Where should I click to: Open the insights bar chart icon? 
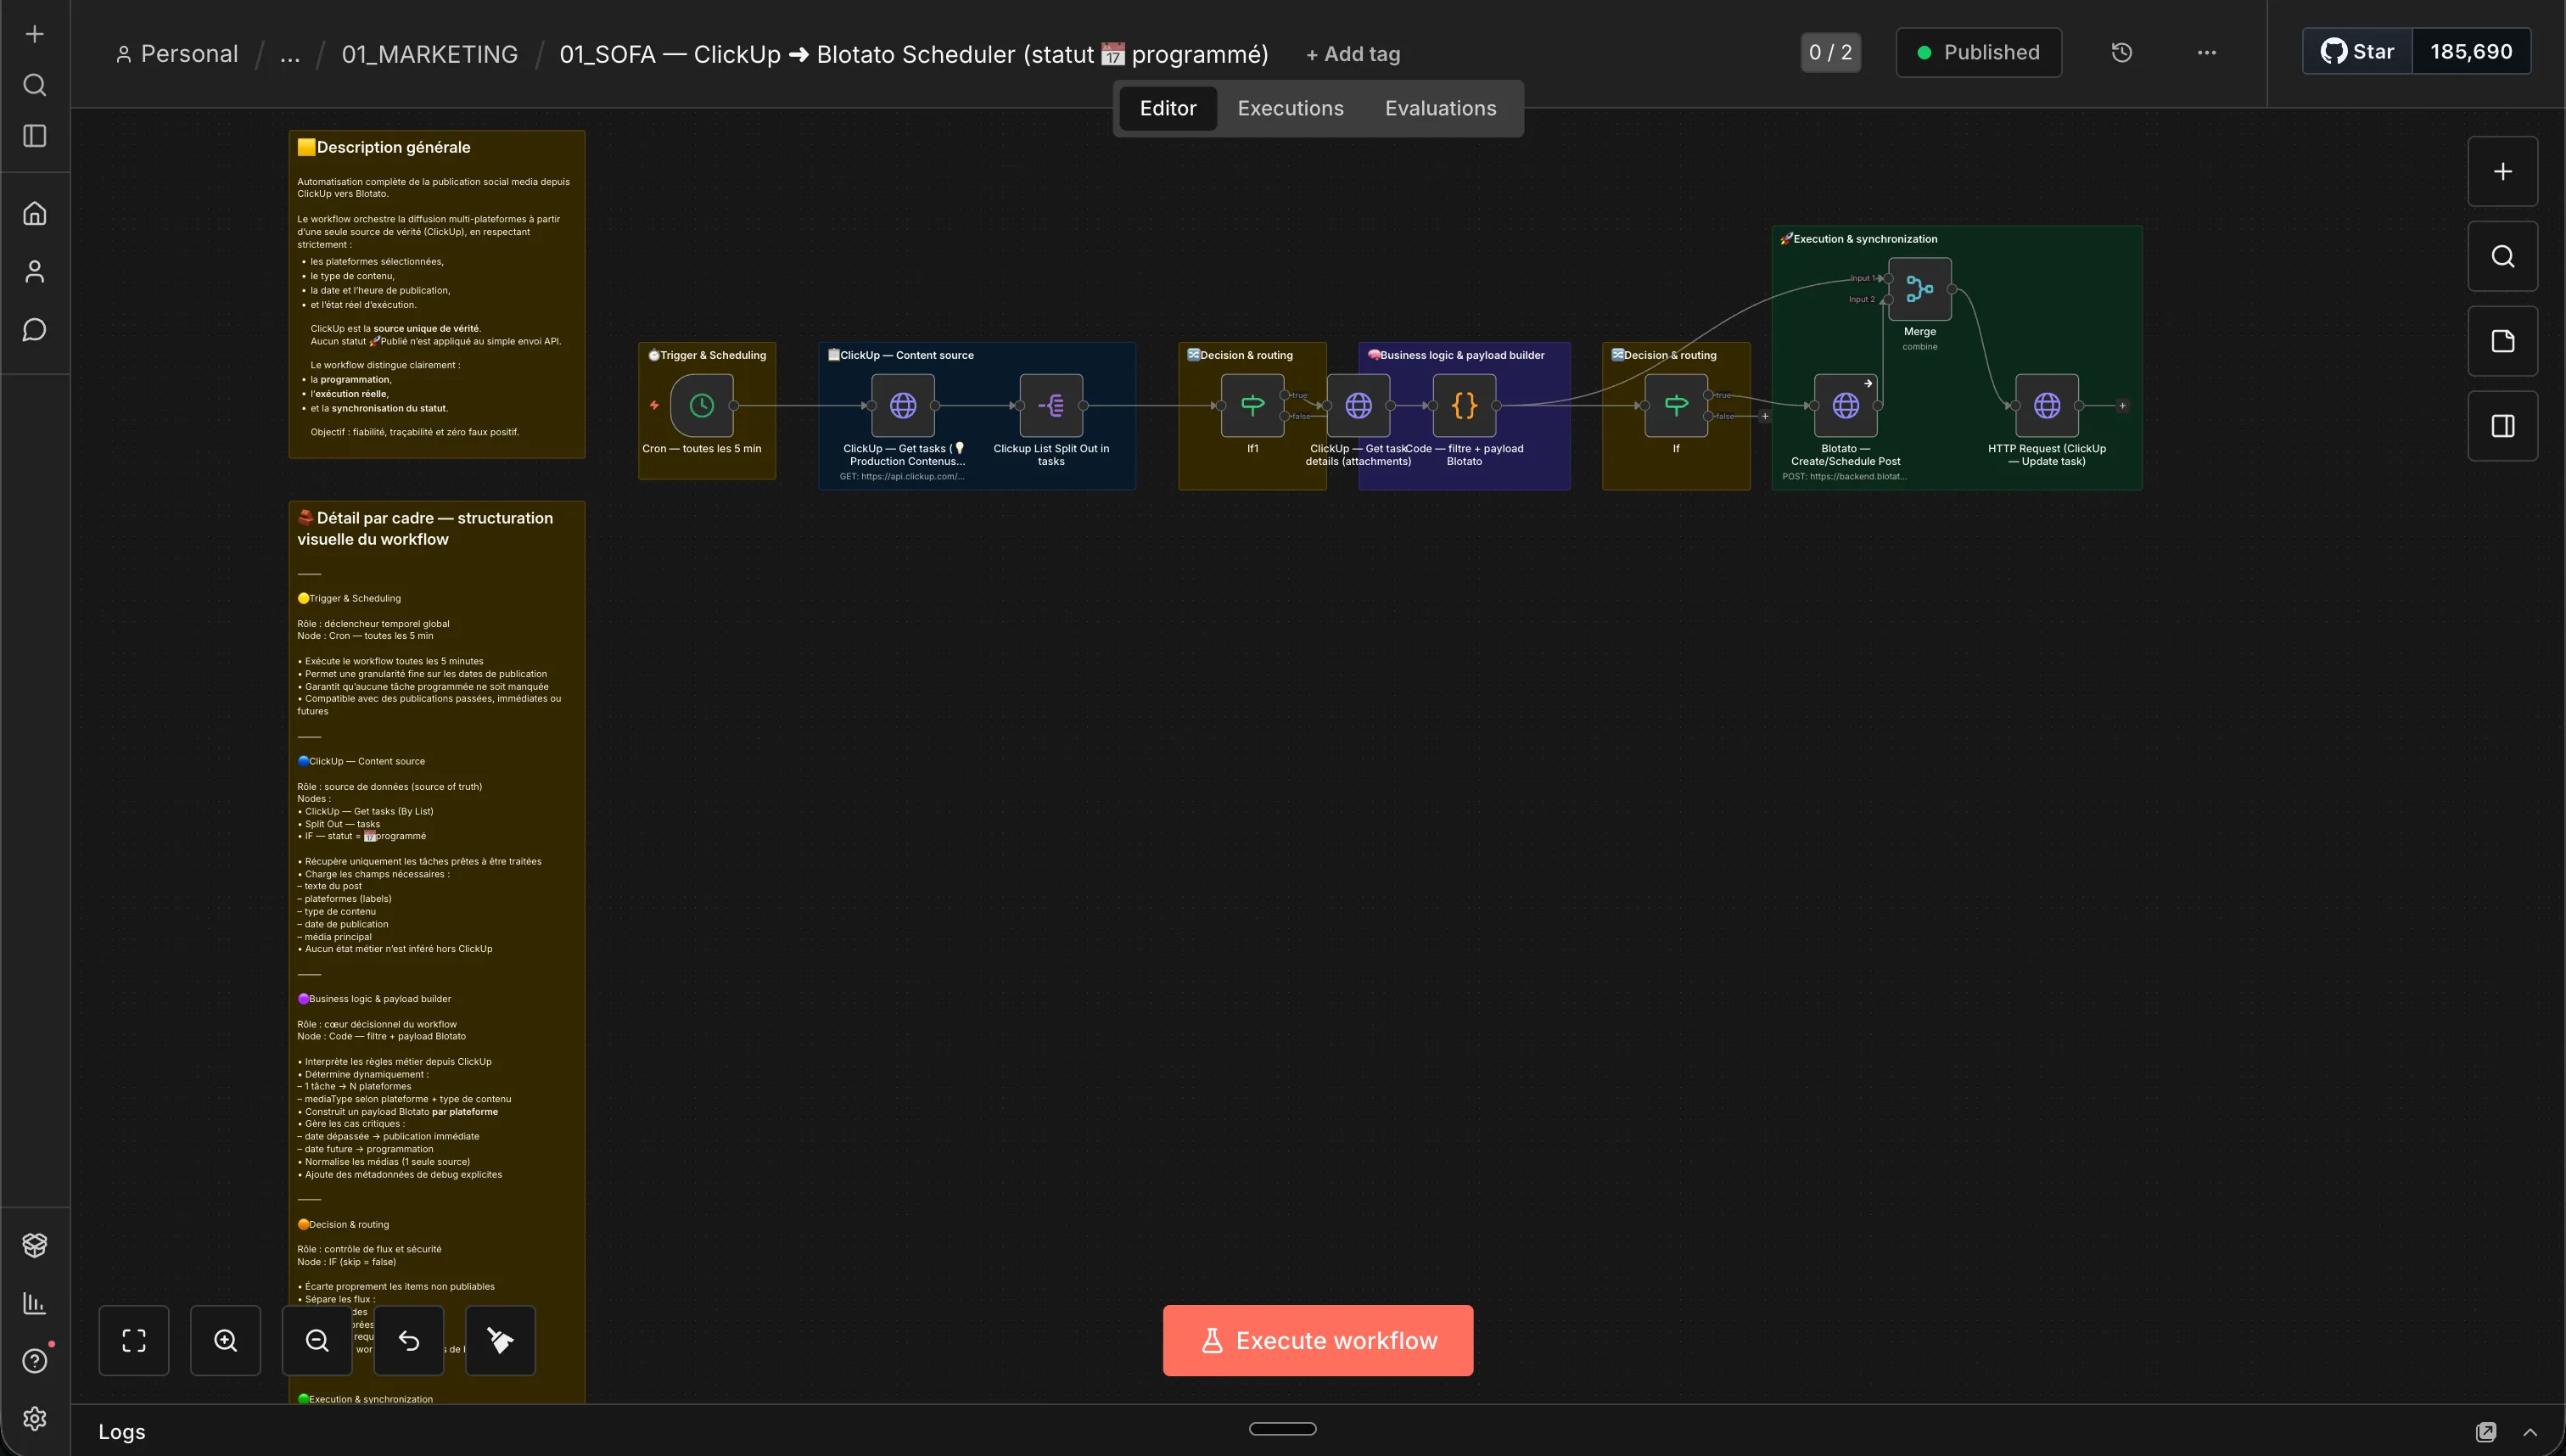35,1303
